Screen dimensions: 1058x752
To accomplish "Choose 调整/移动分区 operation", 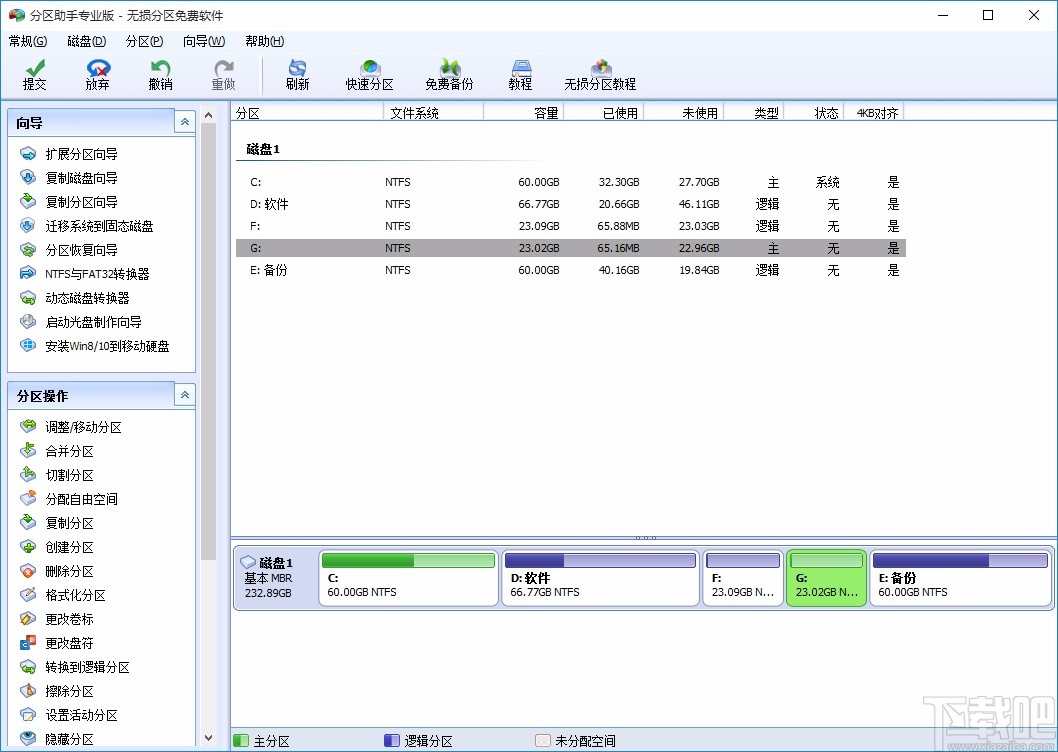I will [84, 427].
